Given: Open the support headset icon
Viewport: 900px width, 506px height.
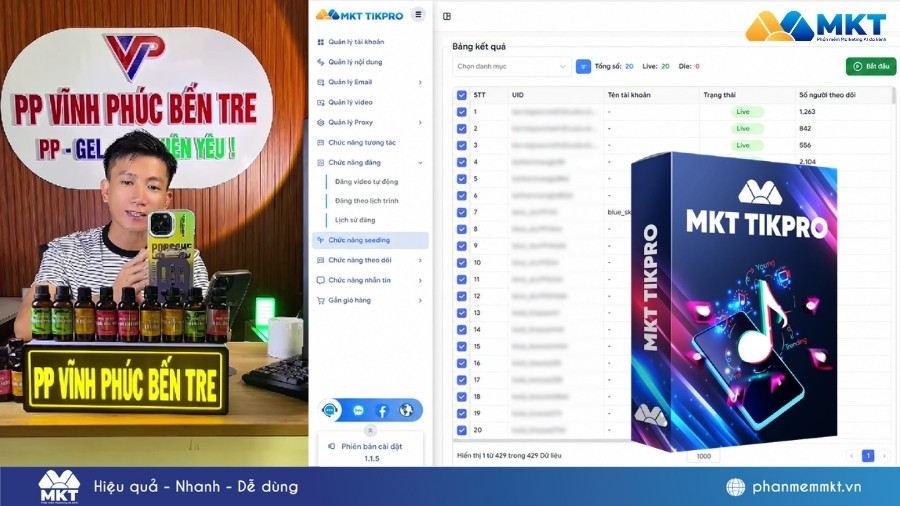Looking at the screenshot, I should click(x=330, y=410).
